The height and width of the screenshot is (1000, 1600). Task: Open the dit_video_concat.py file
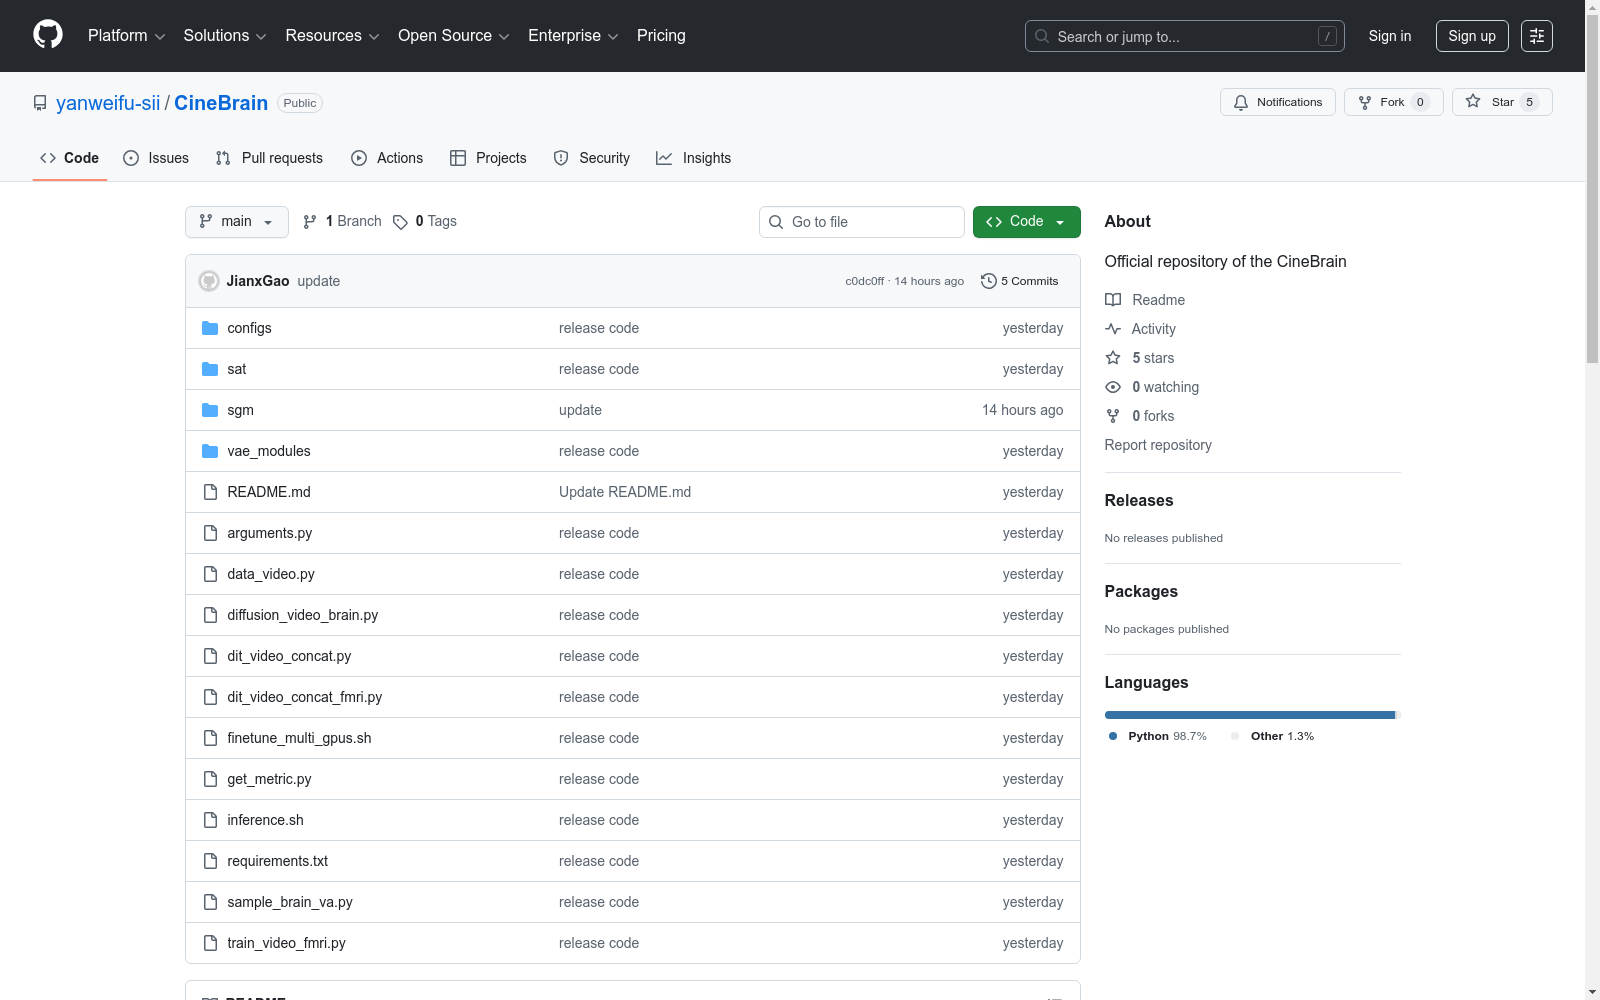(289, 656)
